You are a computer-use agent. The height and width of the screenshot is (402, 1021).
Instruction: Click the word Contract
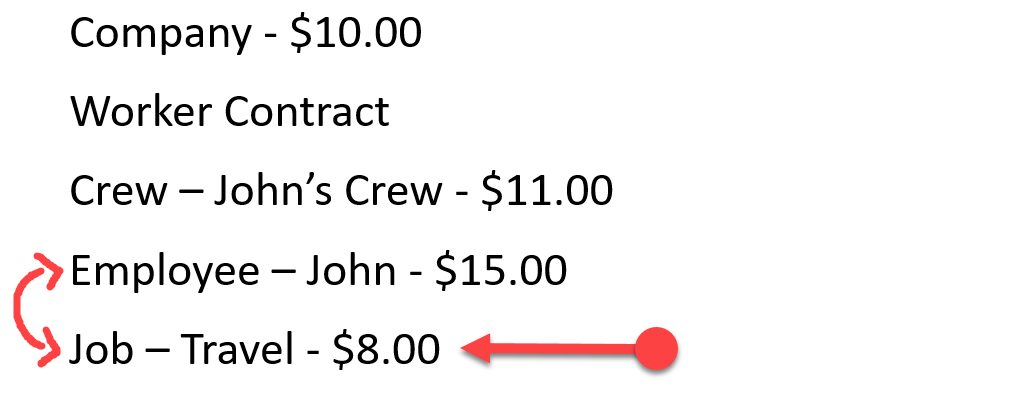pyautogui.click(x=307, y=111)
